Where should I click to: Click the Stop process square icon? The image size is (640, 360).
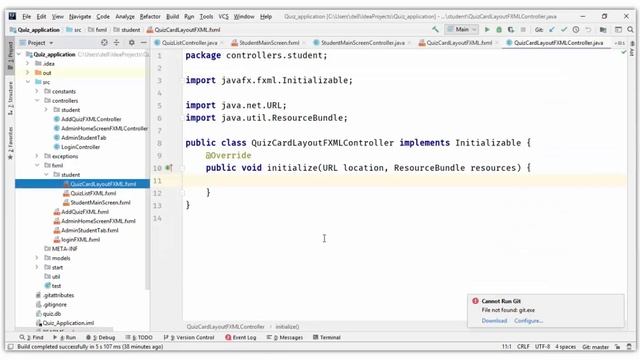(523, 29)
